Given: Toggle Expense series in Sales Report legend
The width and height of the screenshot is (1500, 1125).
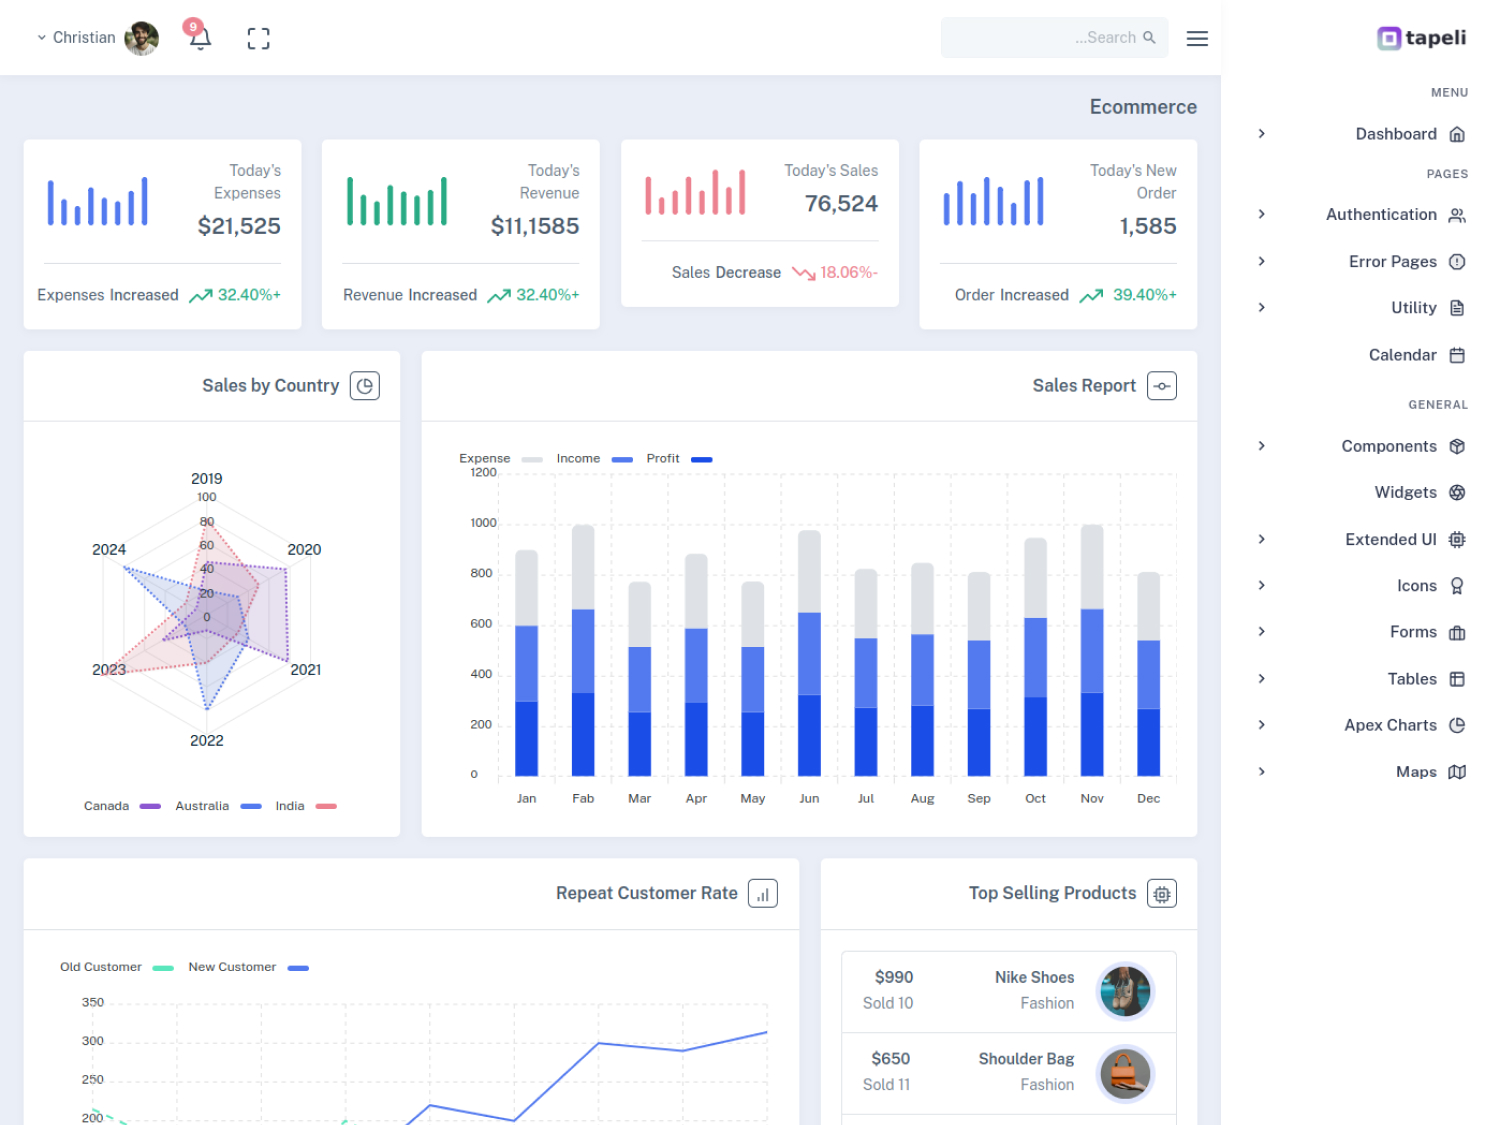Looking at the screenshot, I should point(501,459).
